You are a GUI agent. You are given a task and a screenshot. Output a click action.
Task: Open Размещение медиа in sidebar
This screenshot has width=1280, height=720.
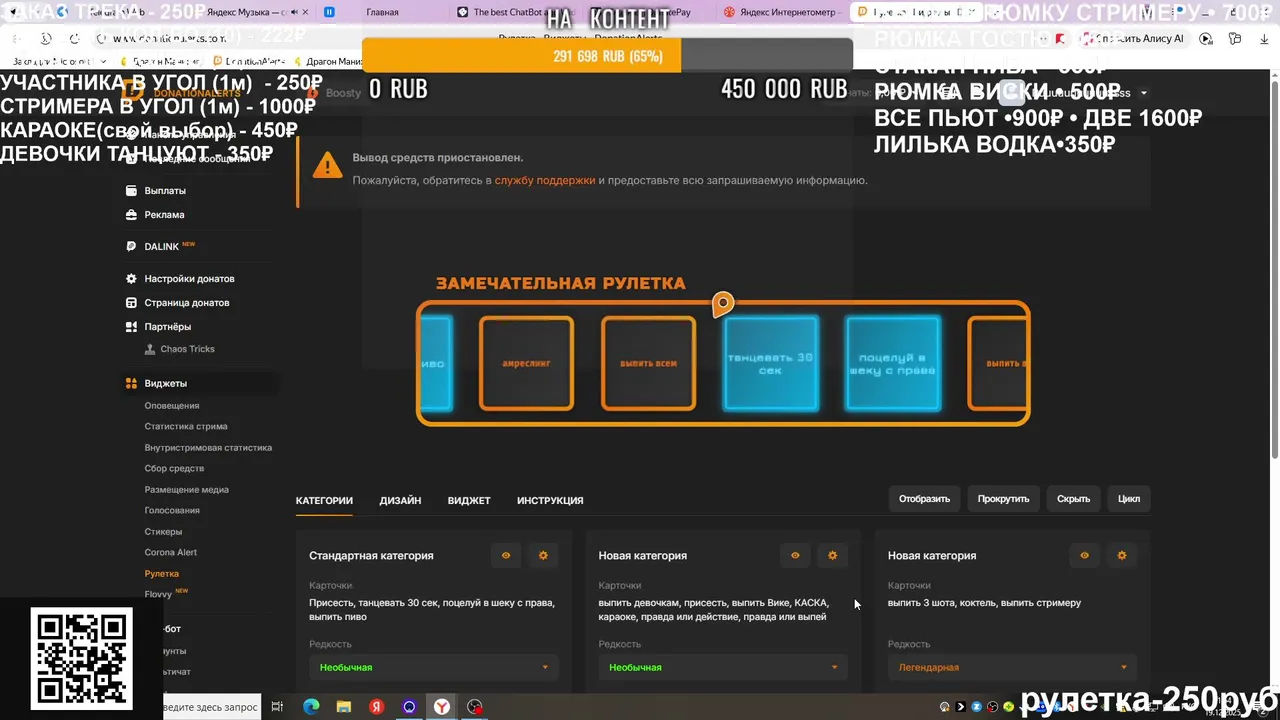(x=186, y=489)
